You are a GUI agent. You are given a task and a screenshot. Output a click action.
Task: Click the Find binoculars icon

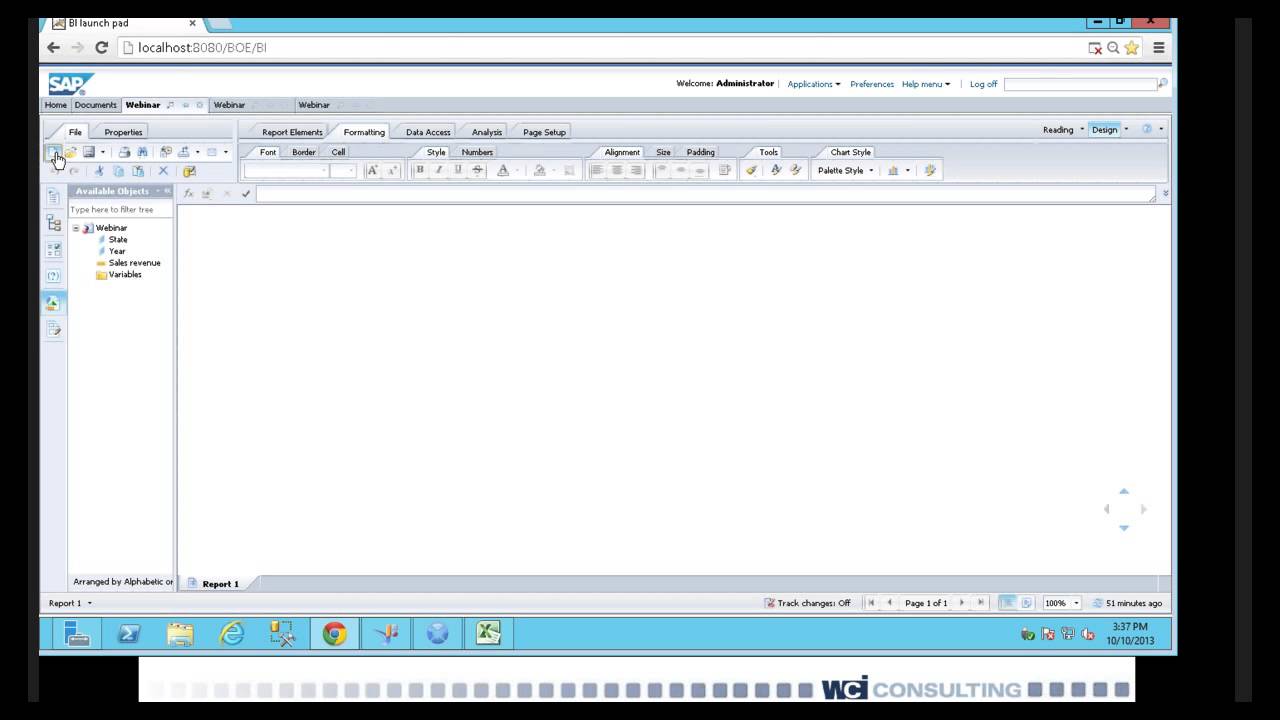point(142,152)
